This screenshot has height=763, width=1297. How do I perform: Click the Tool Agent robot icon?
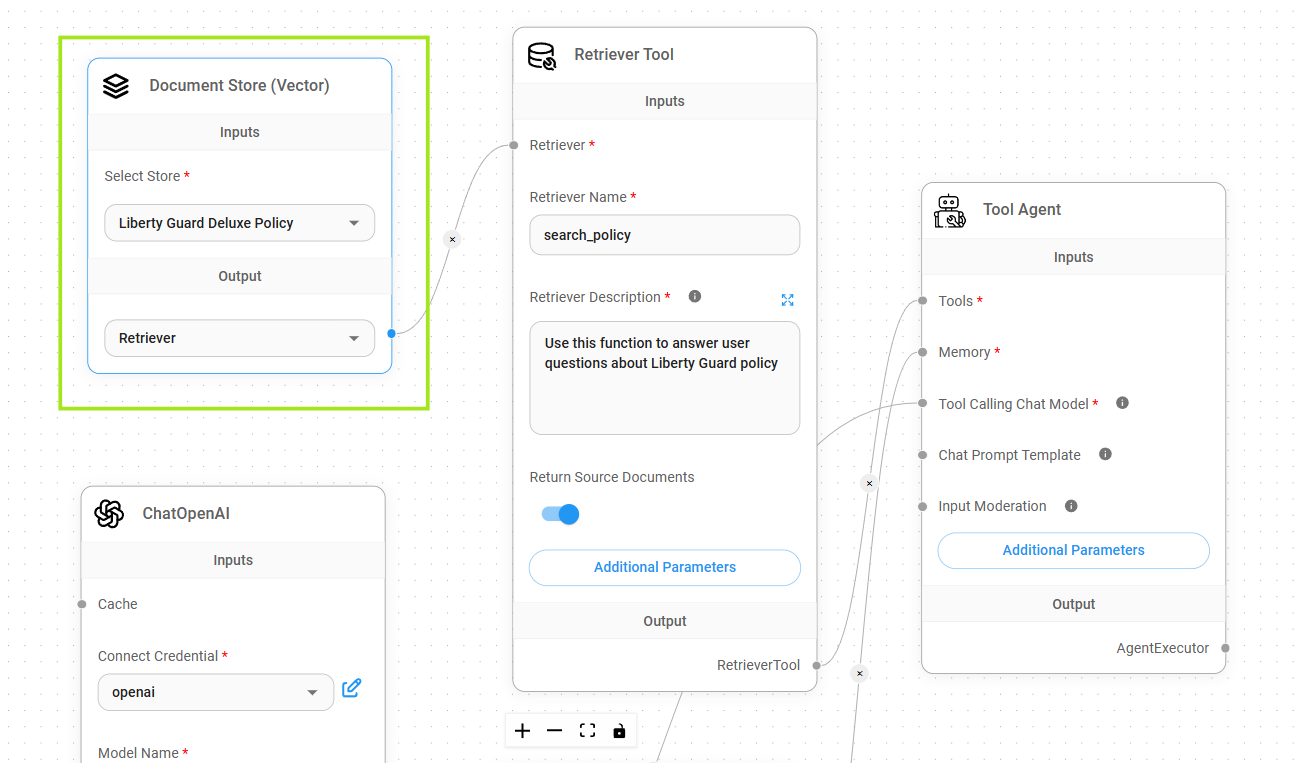click(949, 210)
